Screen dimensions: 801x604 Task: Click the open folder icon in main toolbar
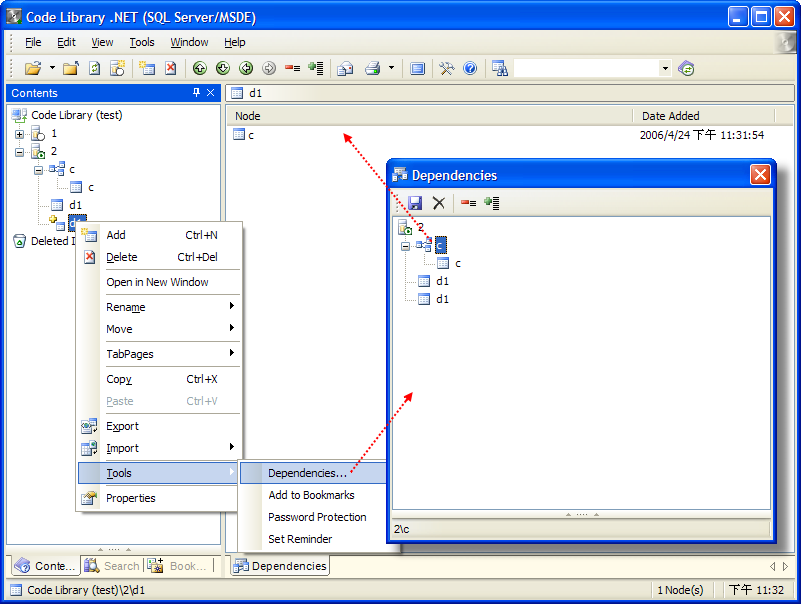33,68
